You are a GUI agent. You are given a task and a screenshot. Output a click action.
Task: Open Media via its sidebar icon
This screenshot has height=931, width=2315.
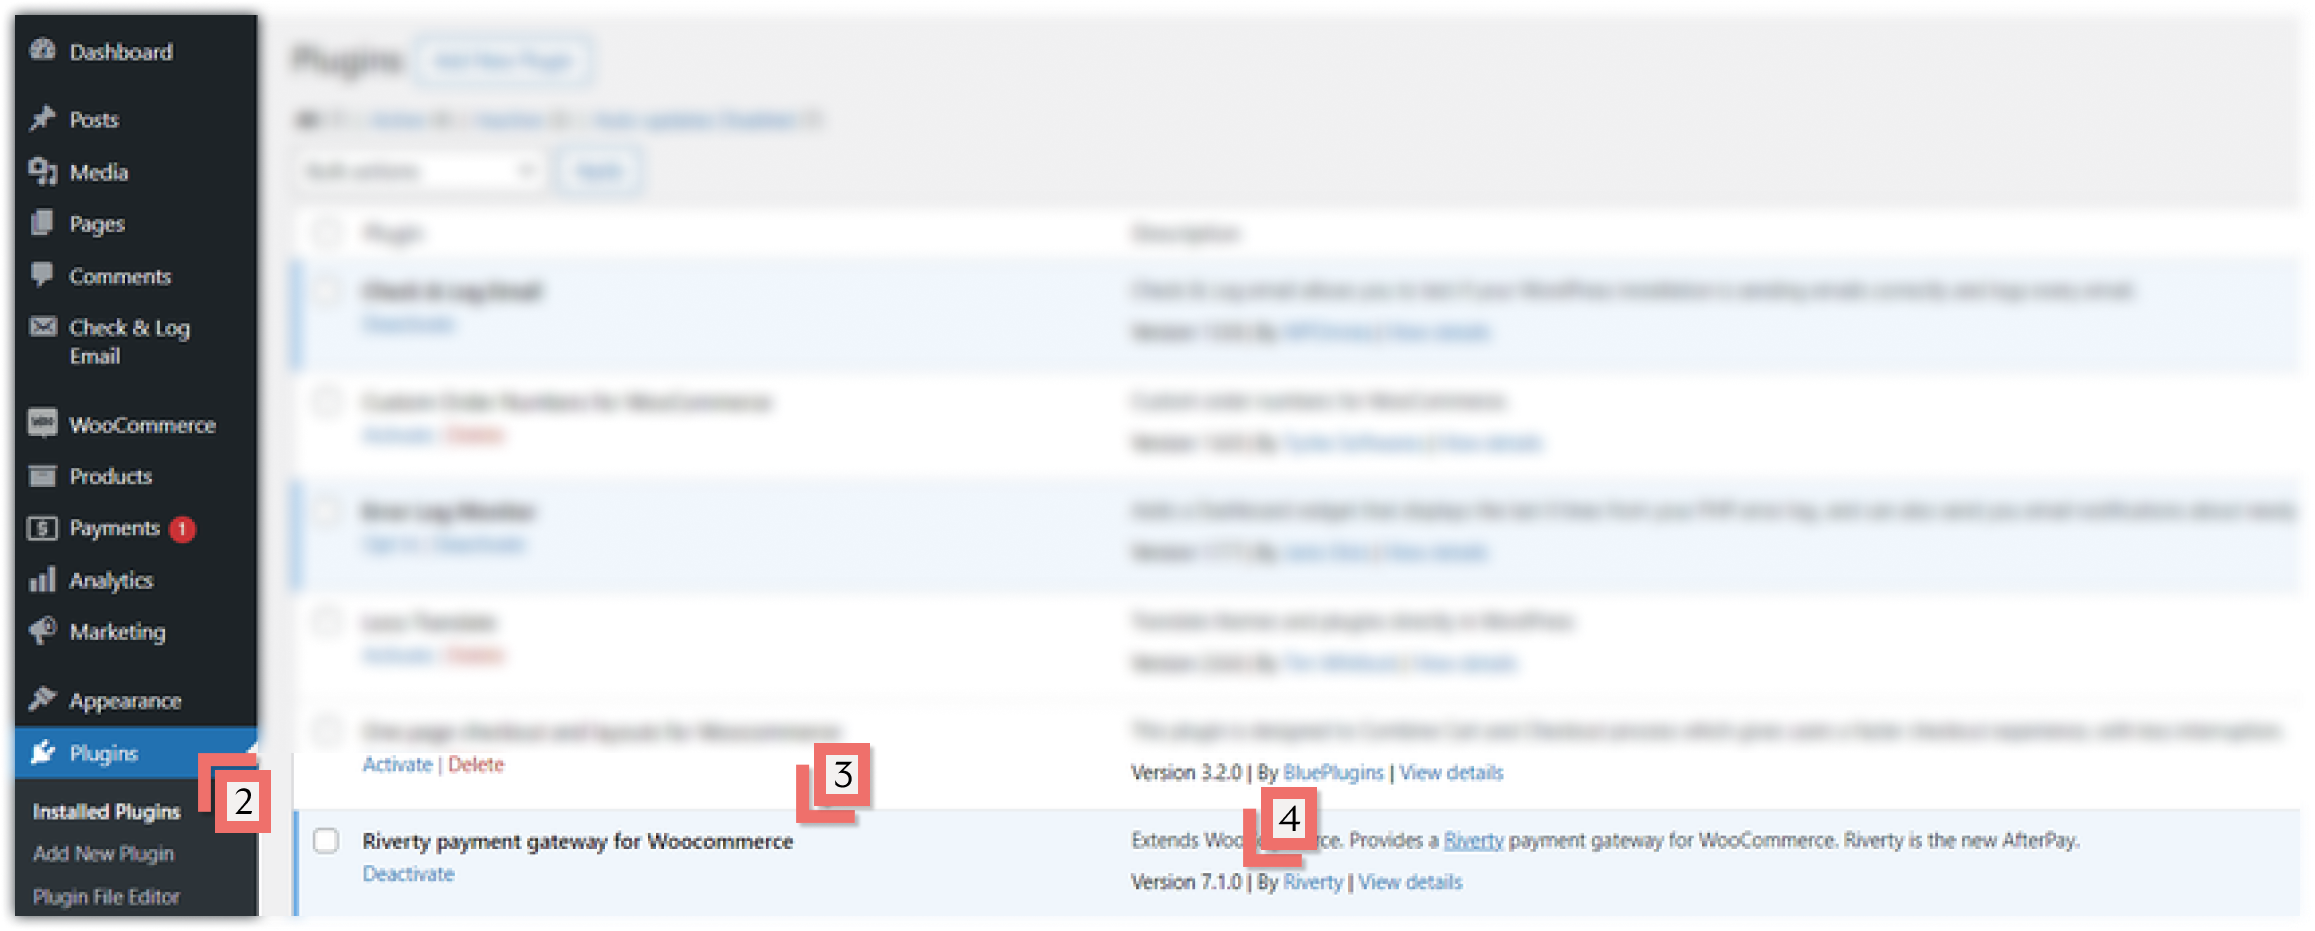(42, 171)
